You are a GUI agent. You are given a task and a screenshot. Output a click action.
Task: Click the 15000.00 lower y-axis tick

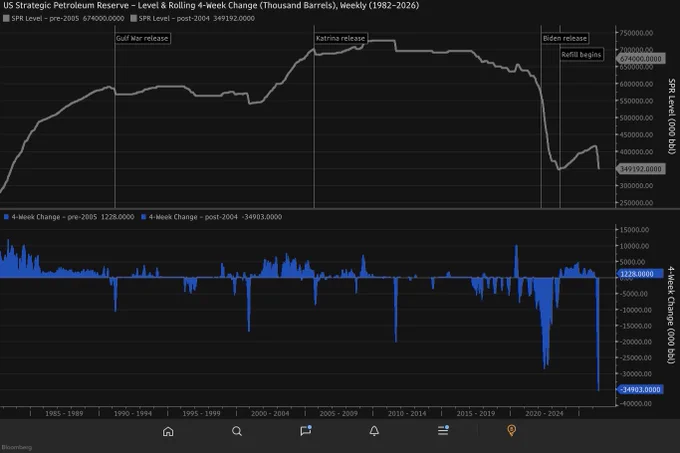634,230
